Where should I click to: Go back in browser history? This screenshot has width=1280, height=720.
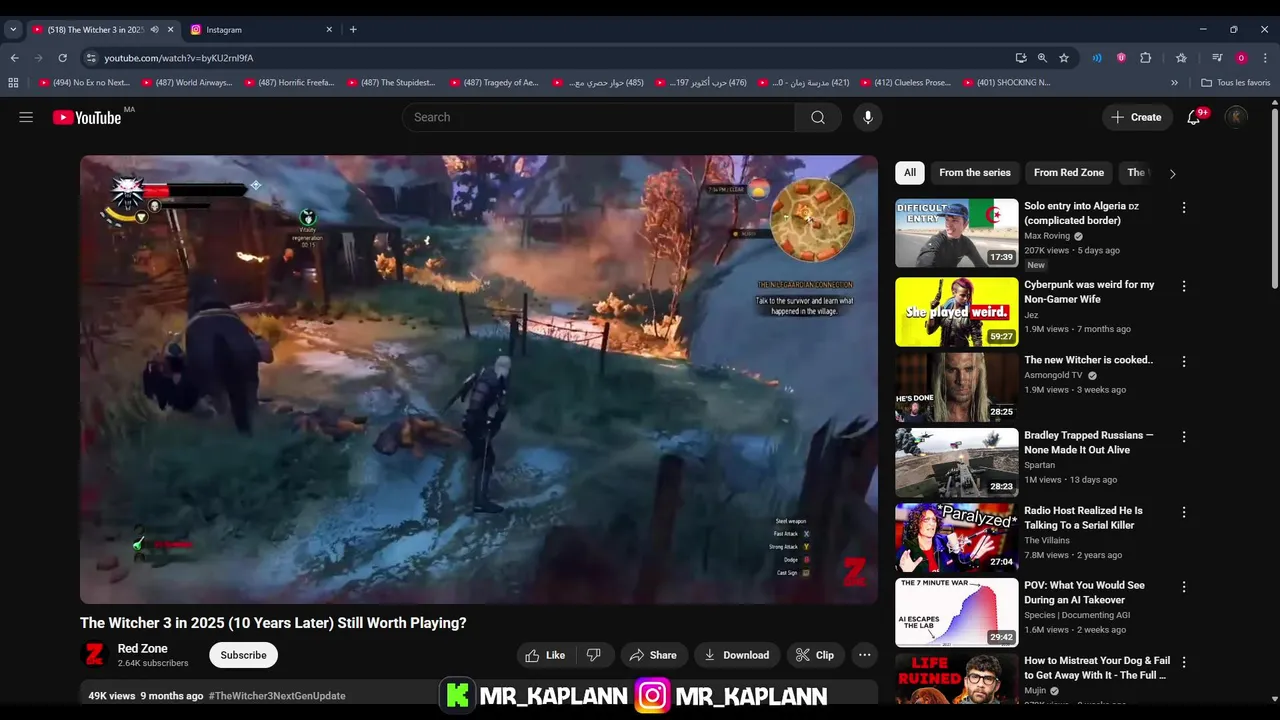tap(14, 58)
